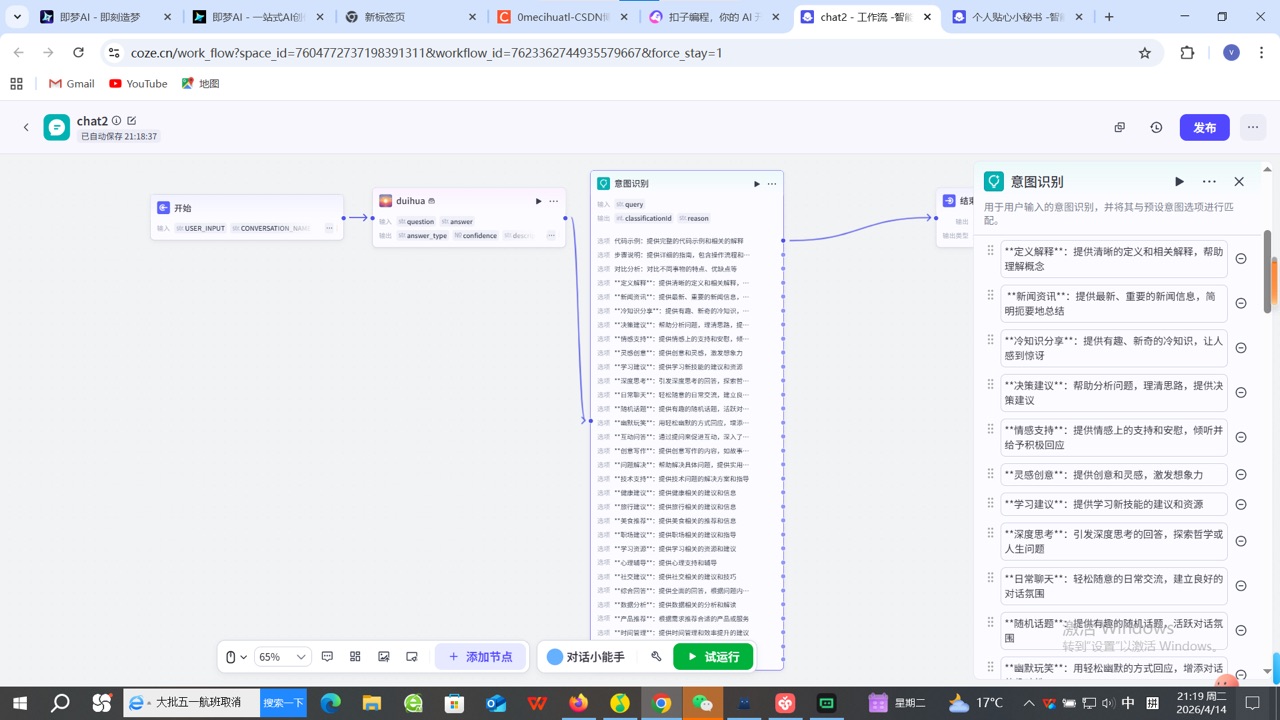Run 意图识别 from the side panel
The height and width of the screenshot is (720, 1280).
pos(1179,182)
